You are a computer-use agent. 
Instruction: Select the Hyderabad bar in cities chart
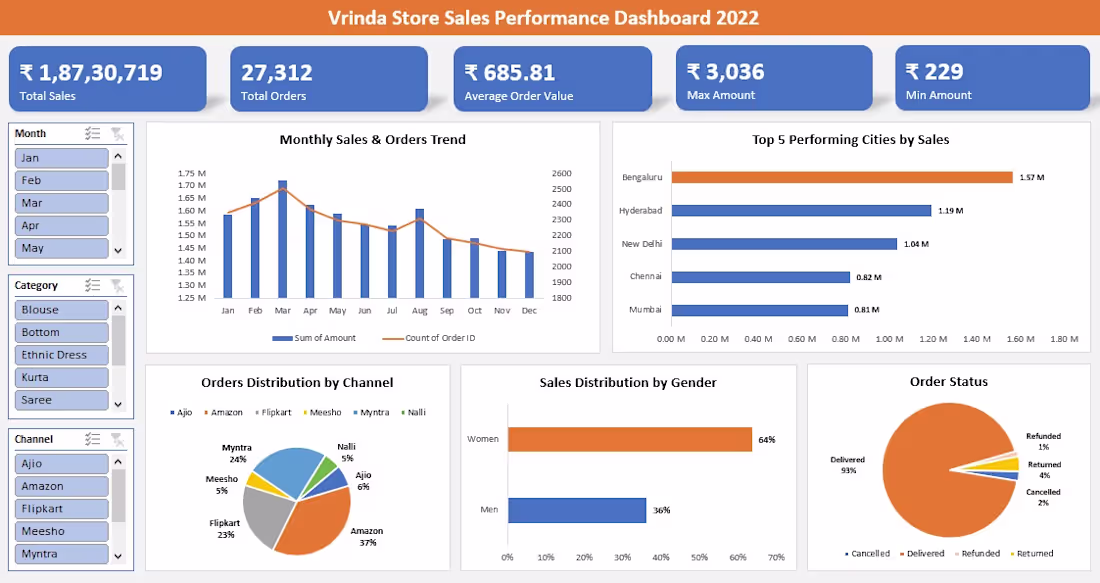[x=801, y=210]
